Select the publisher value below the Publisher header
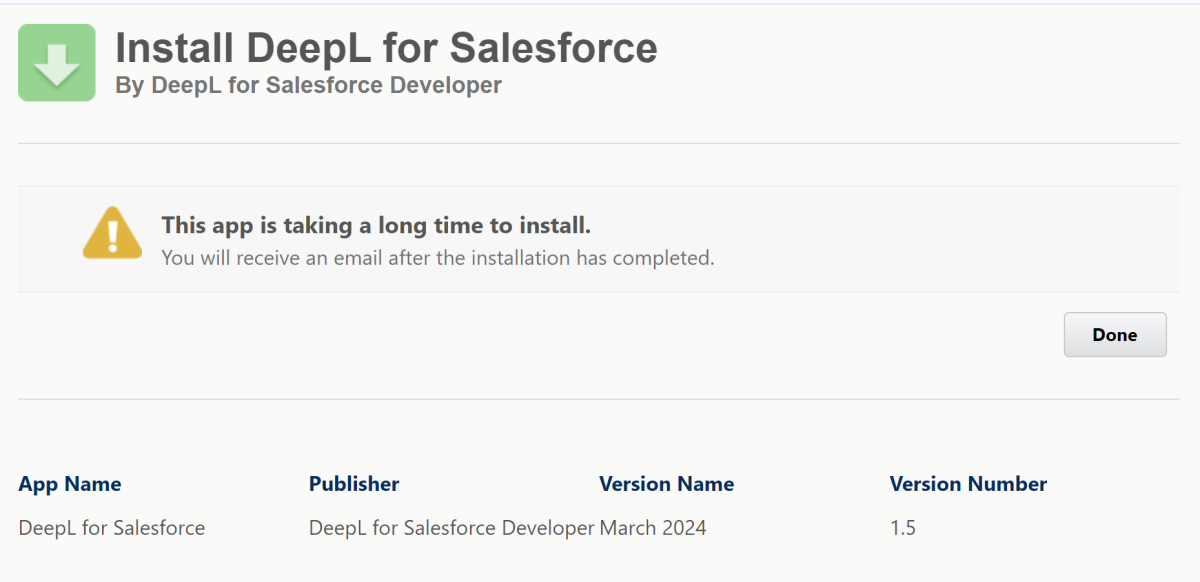Image resolution: width=1200 pixels, height=582 pixels. [x=452, y=528]
